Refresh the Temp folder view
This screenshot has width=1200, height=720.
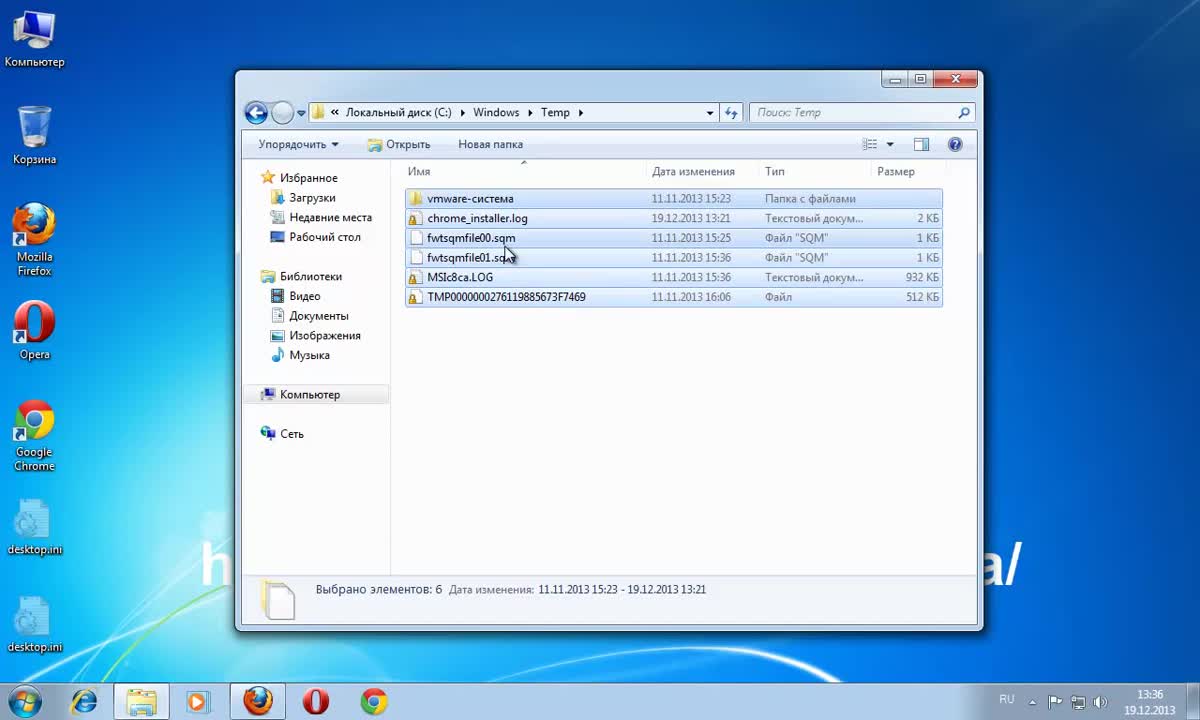[731, 113]
